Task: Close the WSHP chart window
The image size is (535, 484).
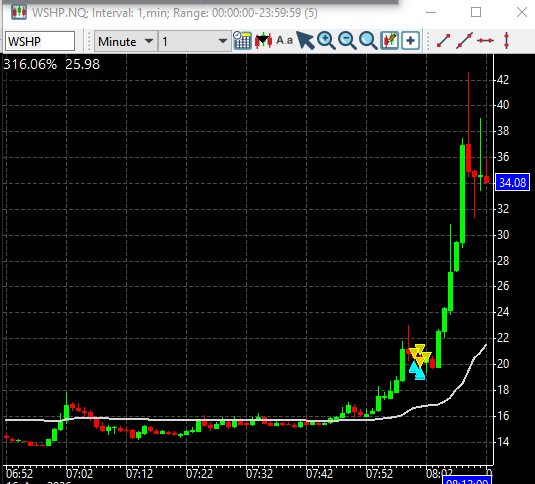Action: click(x=522, y=12)
